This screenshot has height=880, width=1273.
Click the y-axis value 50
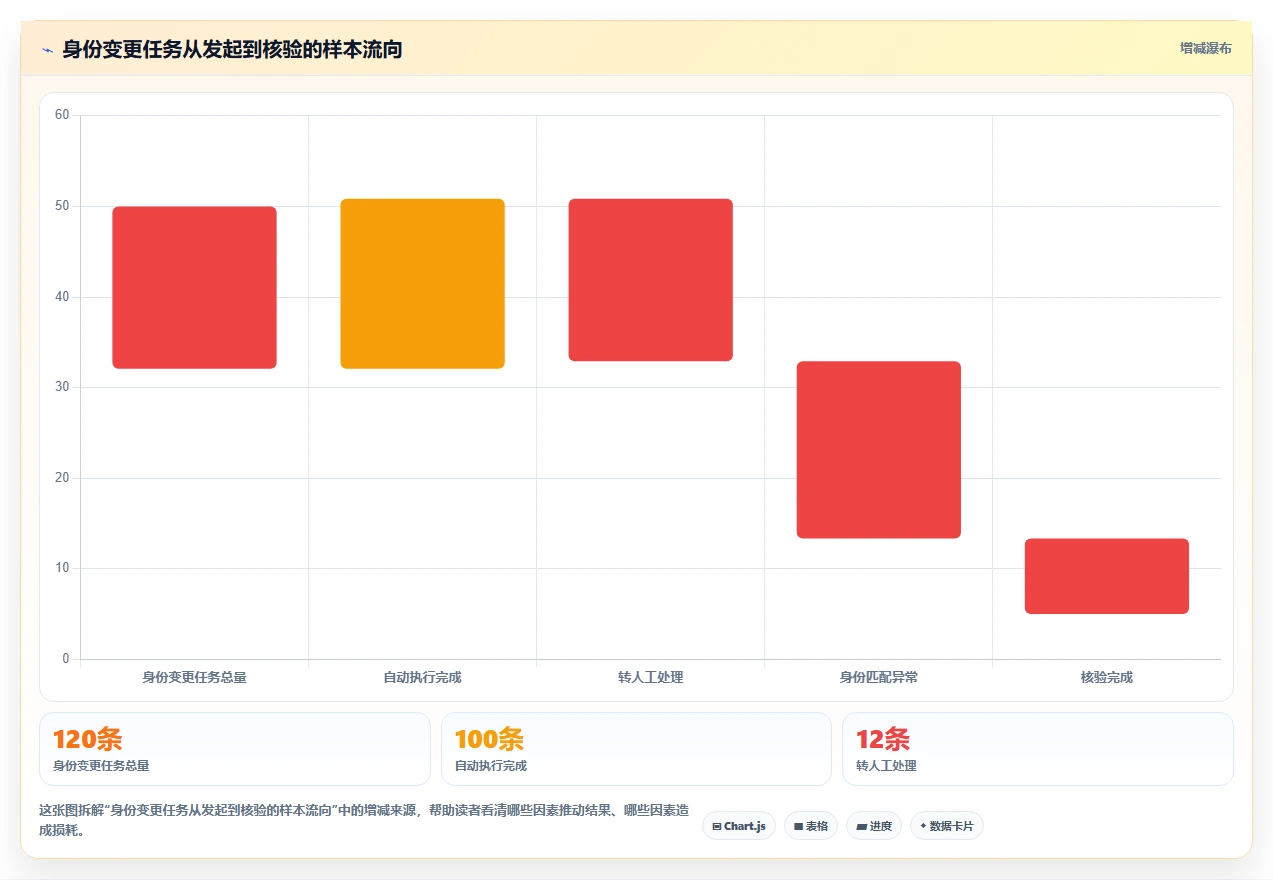point(62,206)
